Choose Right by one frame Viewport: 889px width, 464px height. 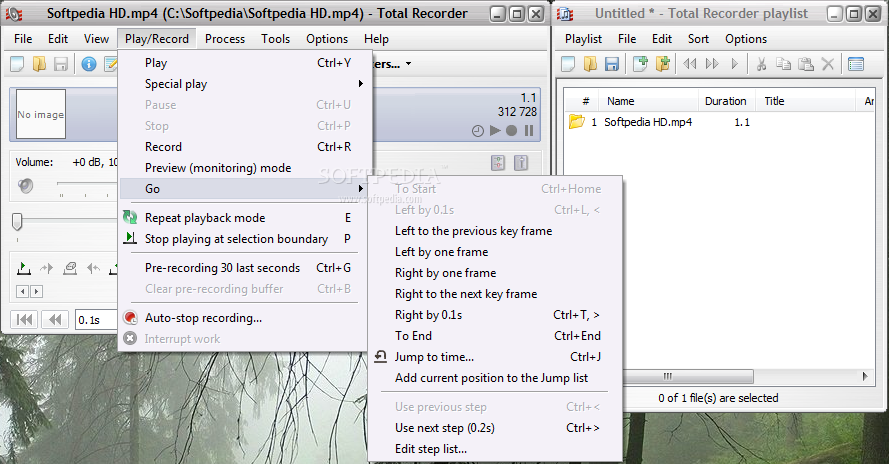(495, 273)
